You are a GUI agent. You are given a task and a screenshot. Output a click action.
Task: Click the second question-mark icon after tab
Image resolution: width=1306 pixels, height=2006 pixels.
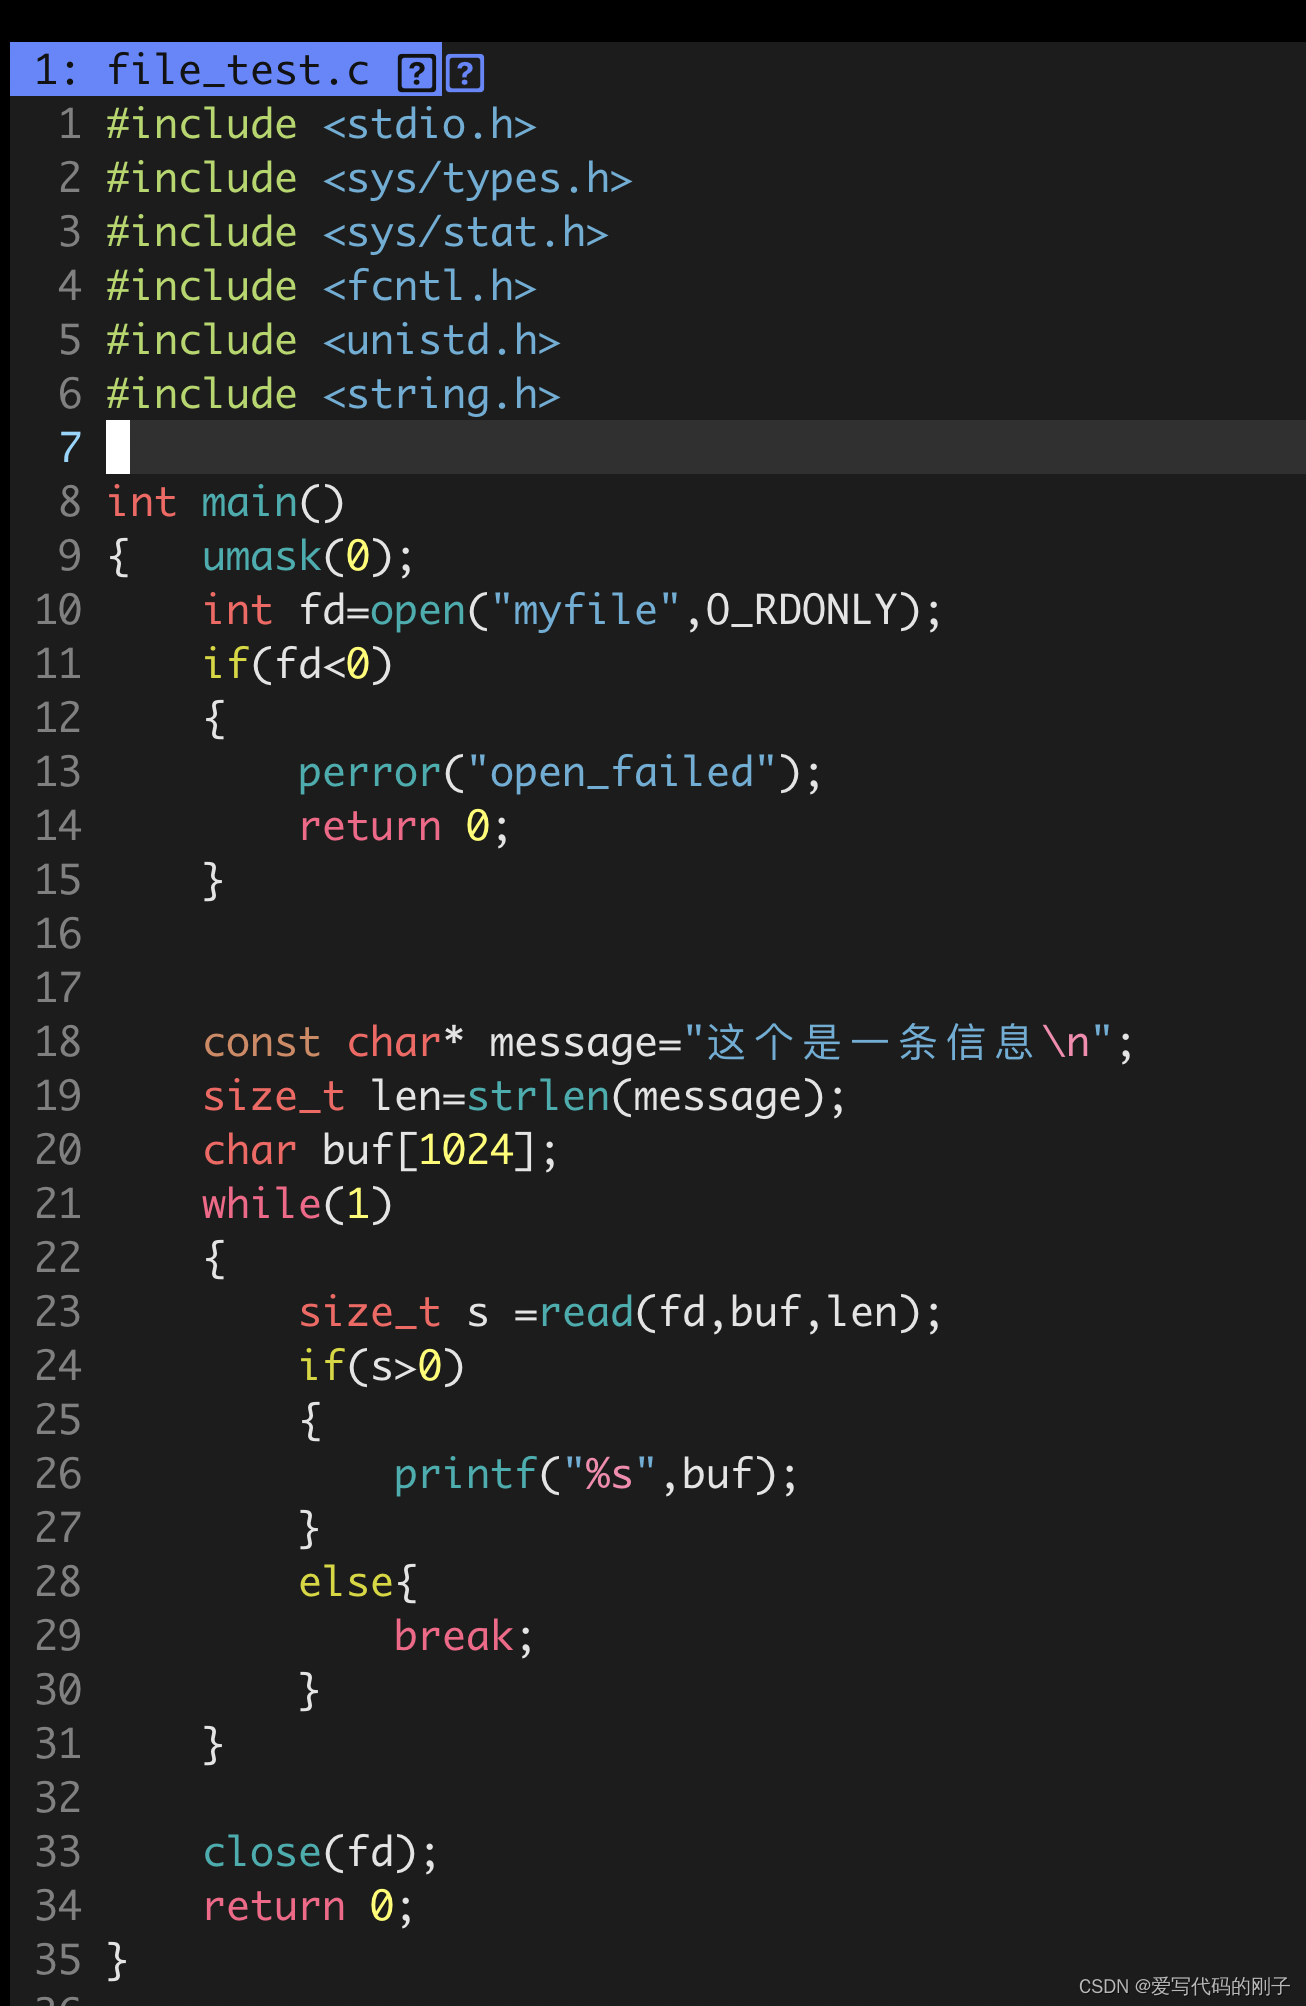point(465,73)
